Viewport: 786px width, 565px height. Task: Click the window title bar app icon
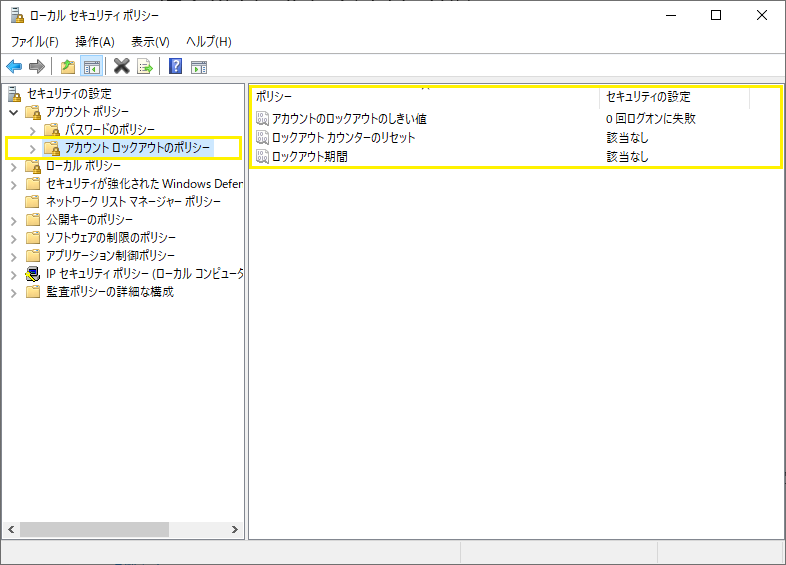coord(17,16)
